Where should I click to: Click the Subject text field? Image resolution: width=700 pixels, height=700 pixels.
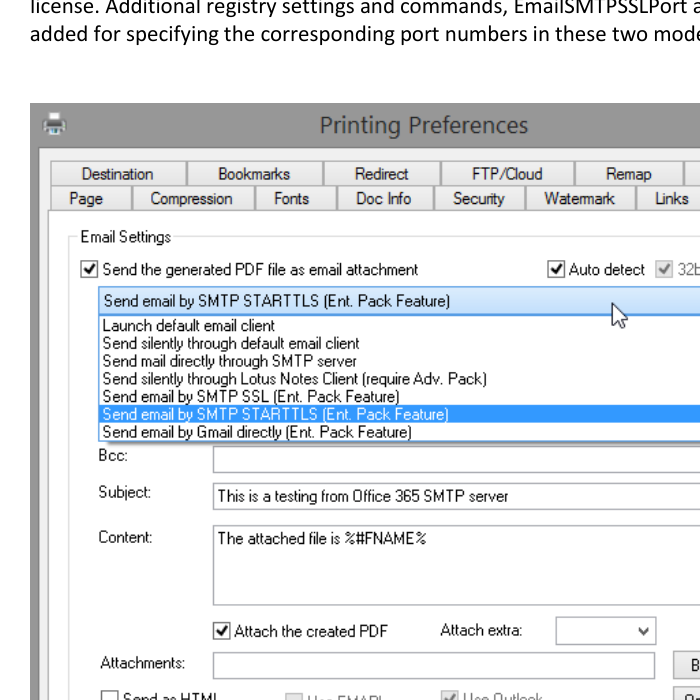[456, 496]
